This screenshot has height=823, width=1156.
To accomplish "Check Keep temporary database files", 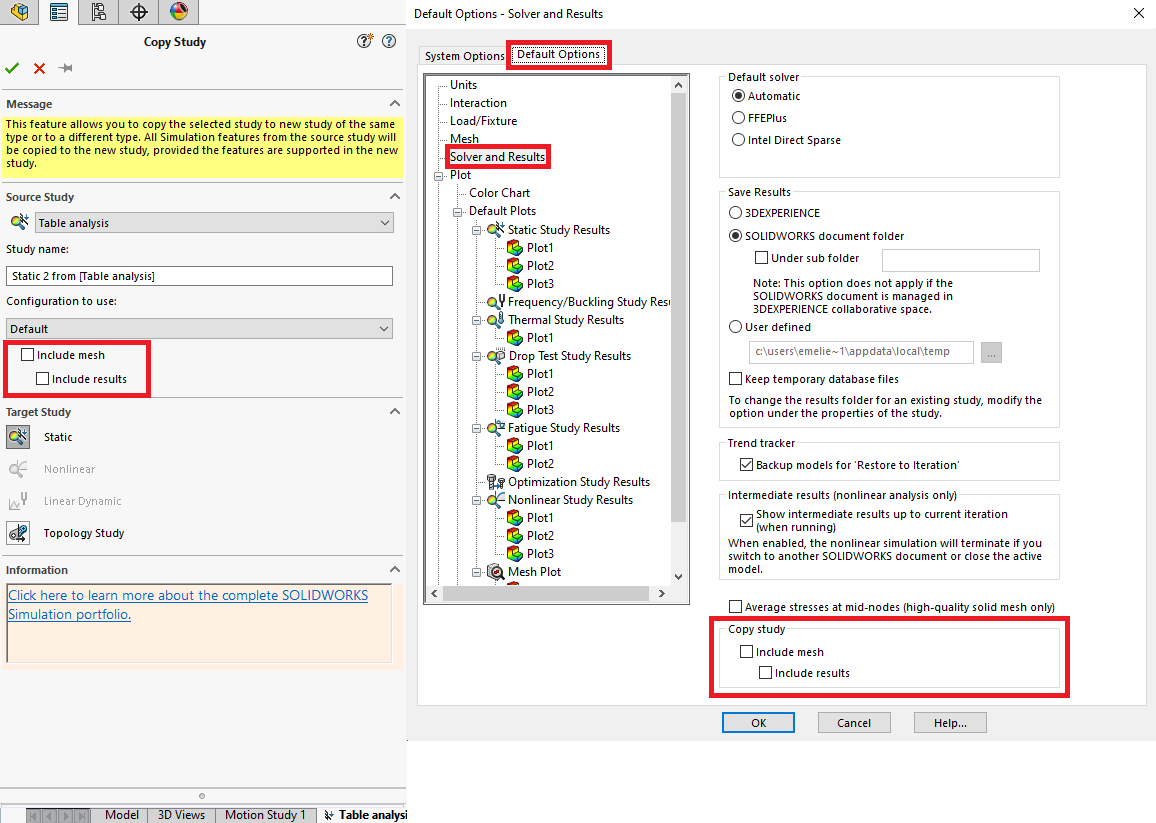I will click(736, 379).
